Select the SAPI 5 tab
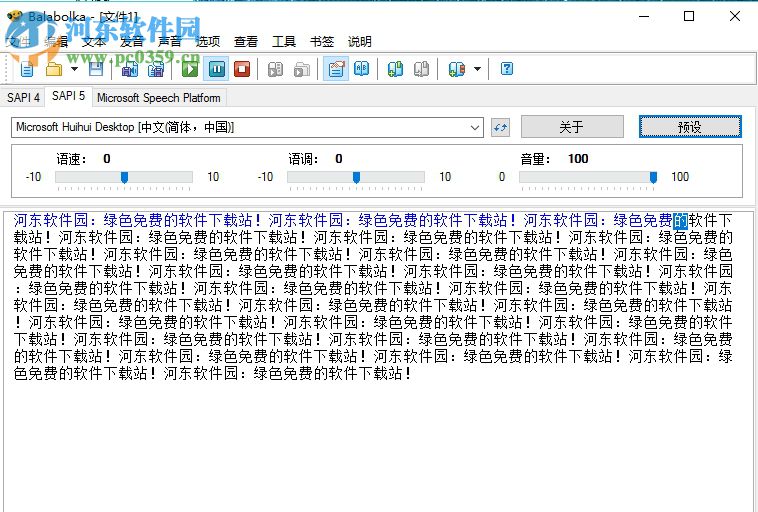Screen dimensions: 758x512 (x=68, y=96)
